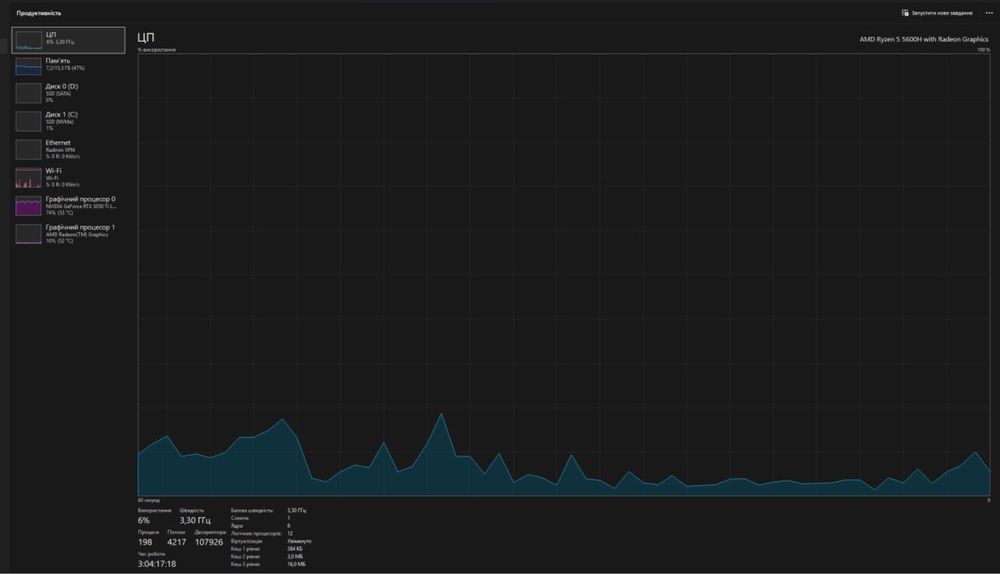
Task: Click the '60 секунд' time axis label
Action: point(149,501)
